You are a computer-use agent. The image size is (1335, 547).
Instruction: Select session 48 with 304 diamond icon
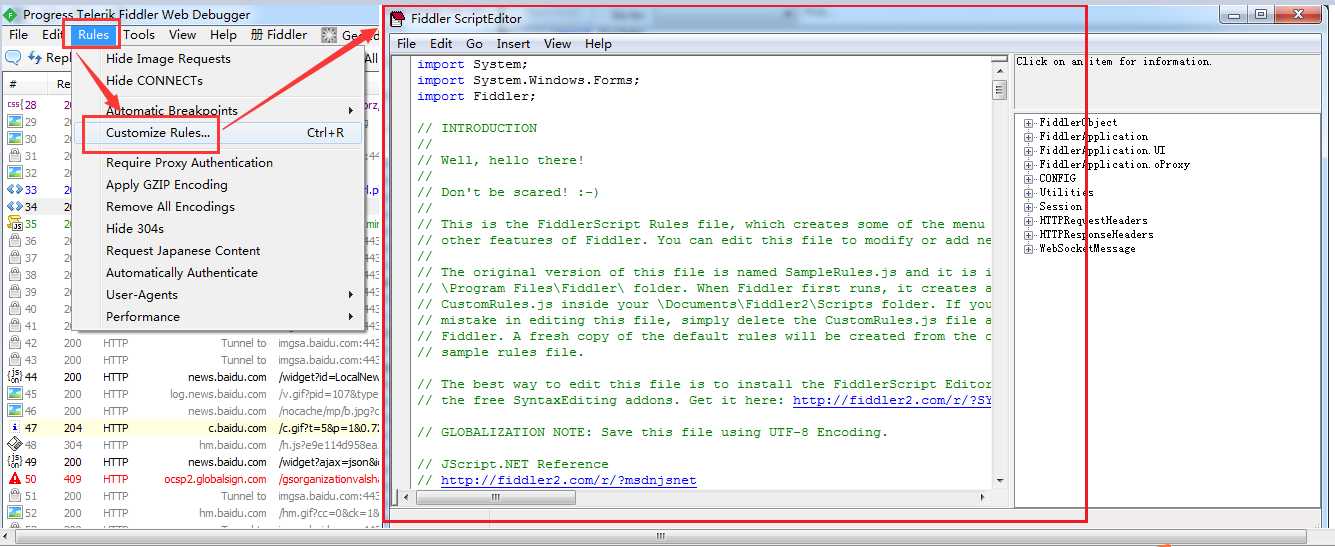coord(15,444)
